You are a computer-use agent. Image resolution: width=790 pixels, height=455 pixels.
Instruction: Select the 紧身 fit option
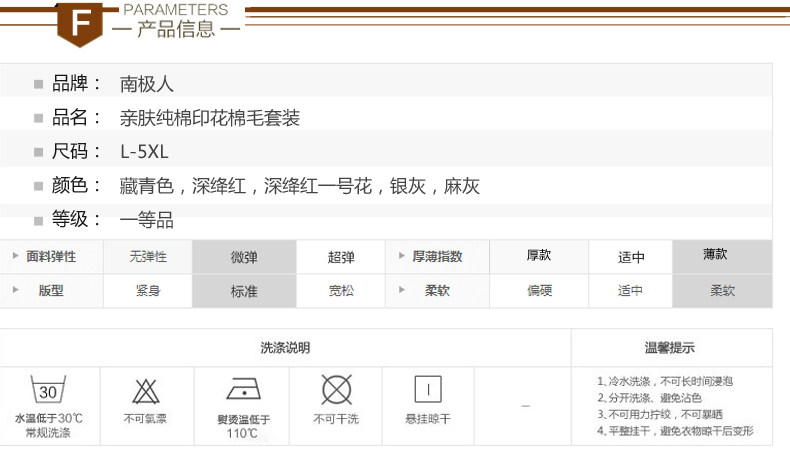pos(148,291)
